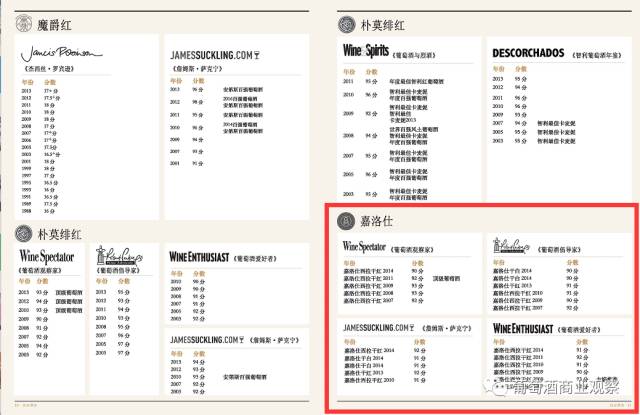Click the 分数 column header under 嘉洛仕 JAMESSUCKLING.COM

419,342
